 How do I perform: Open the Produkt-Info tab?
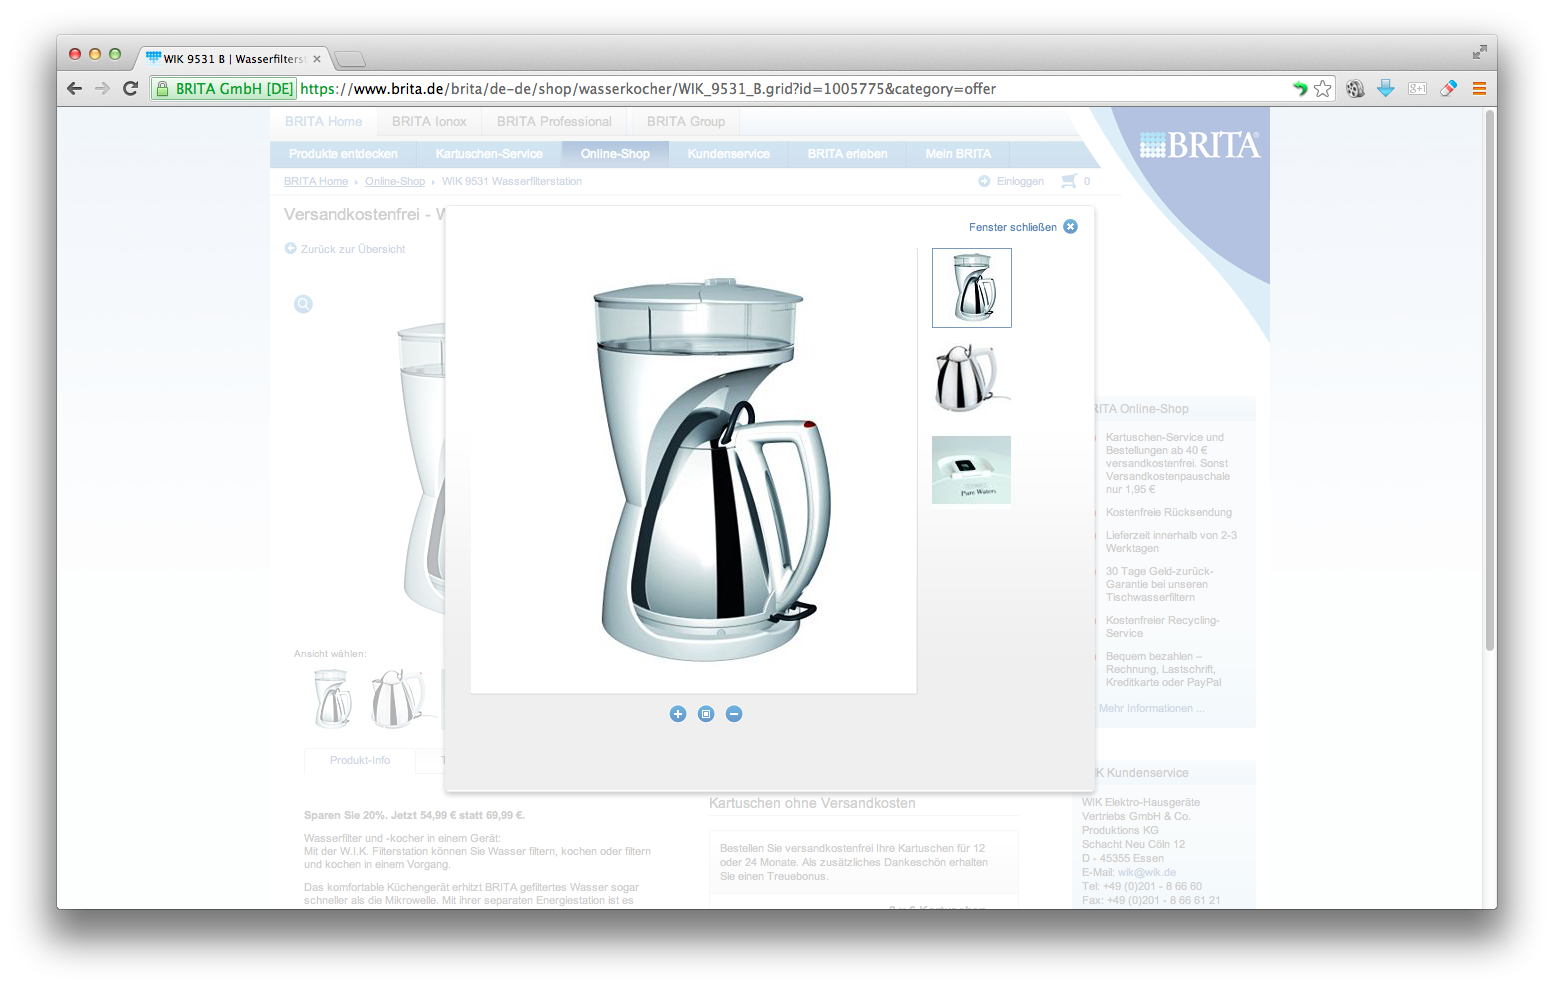(x=360, y=760)
